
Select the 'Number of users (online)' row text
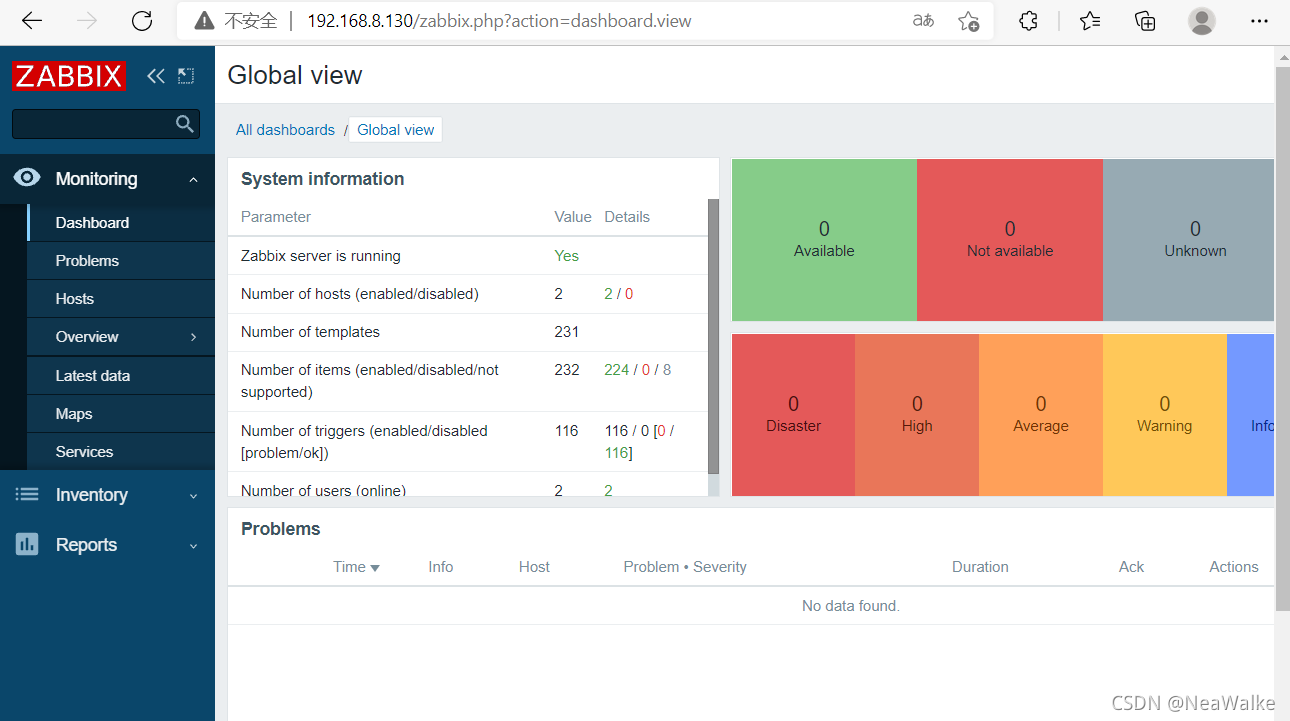pos(324,490)
